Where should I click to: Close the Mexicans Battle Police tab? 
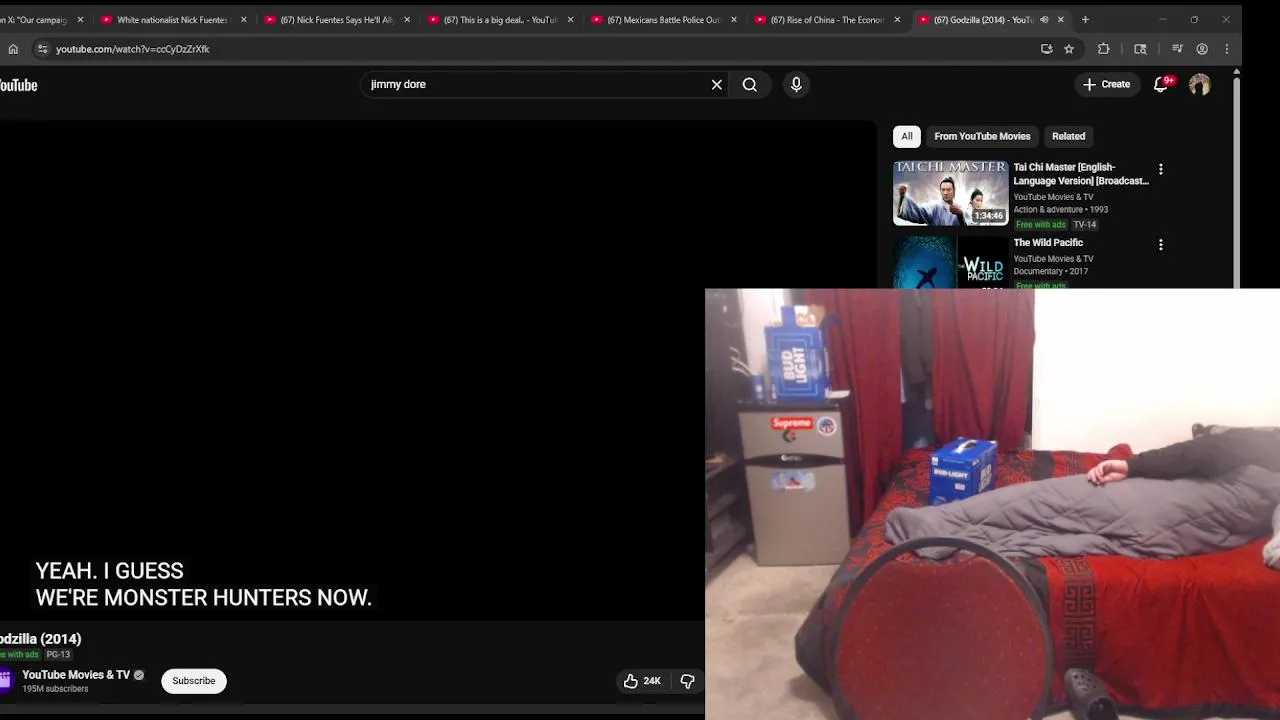coord(734,20)
